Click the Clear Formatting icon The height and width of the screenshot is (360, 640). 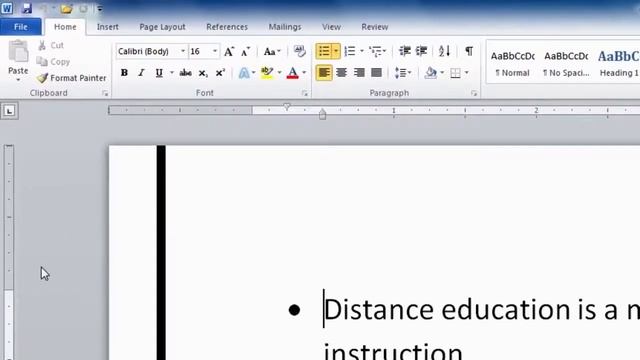[300, 51]
